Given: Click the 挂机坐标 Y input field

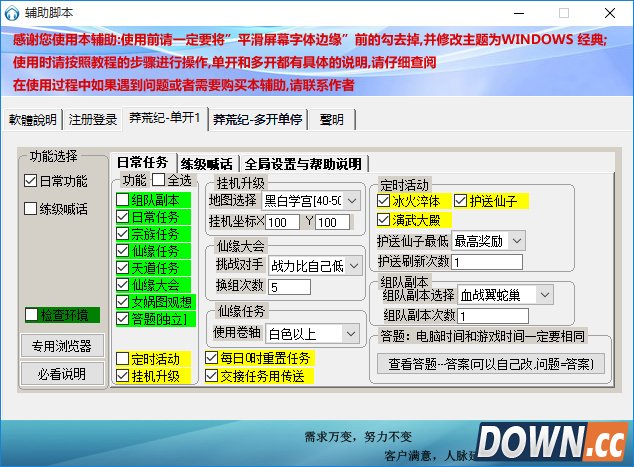Looking at the screenshot, I should [x=333, y=222].
